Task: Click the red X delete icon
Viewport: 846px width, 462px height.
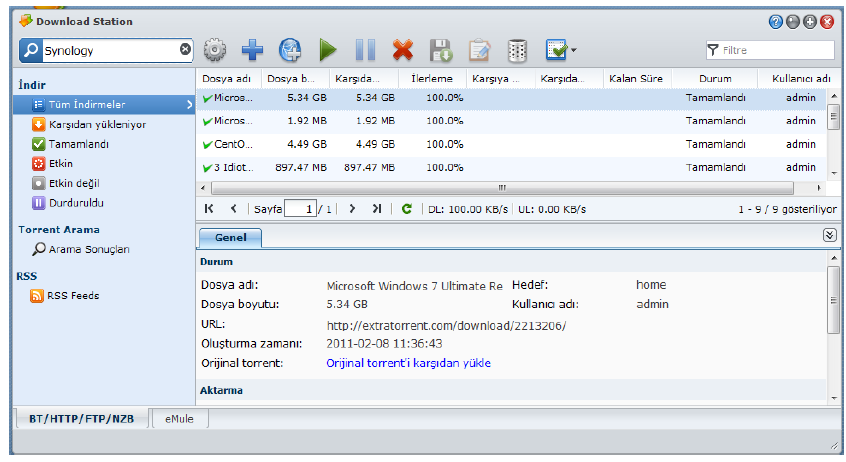Action: (402, 49)
